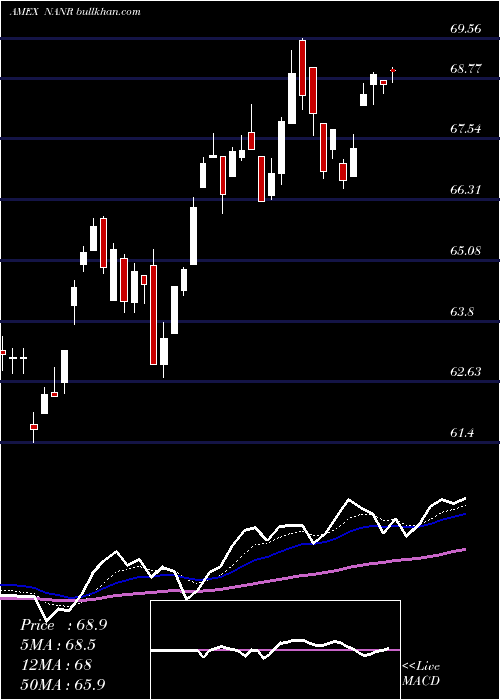Screen dimensions: 500x700
Task: Click the 69.56 price level label
Action: point(466,29)
